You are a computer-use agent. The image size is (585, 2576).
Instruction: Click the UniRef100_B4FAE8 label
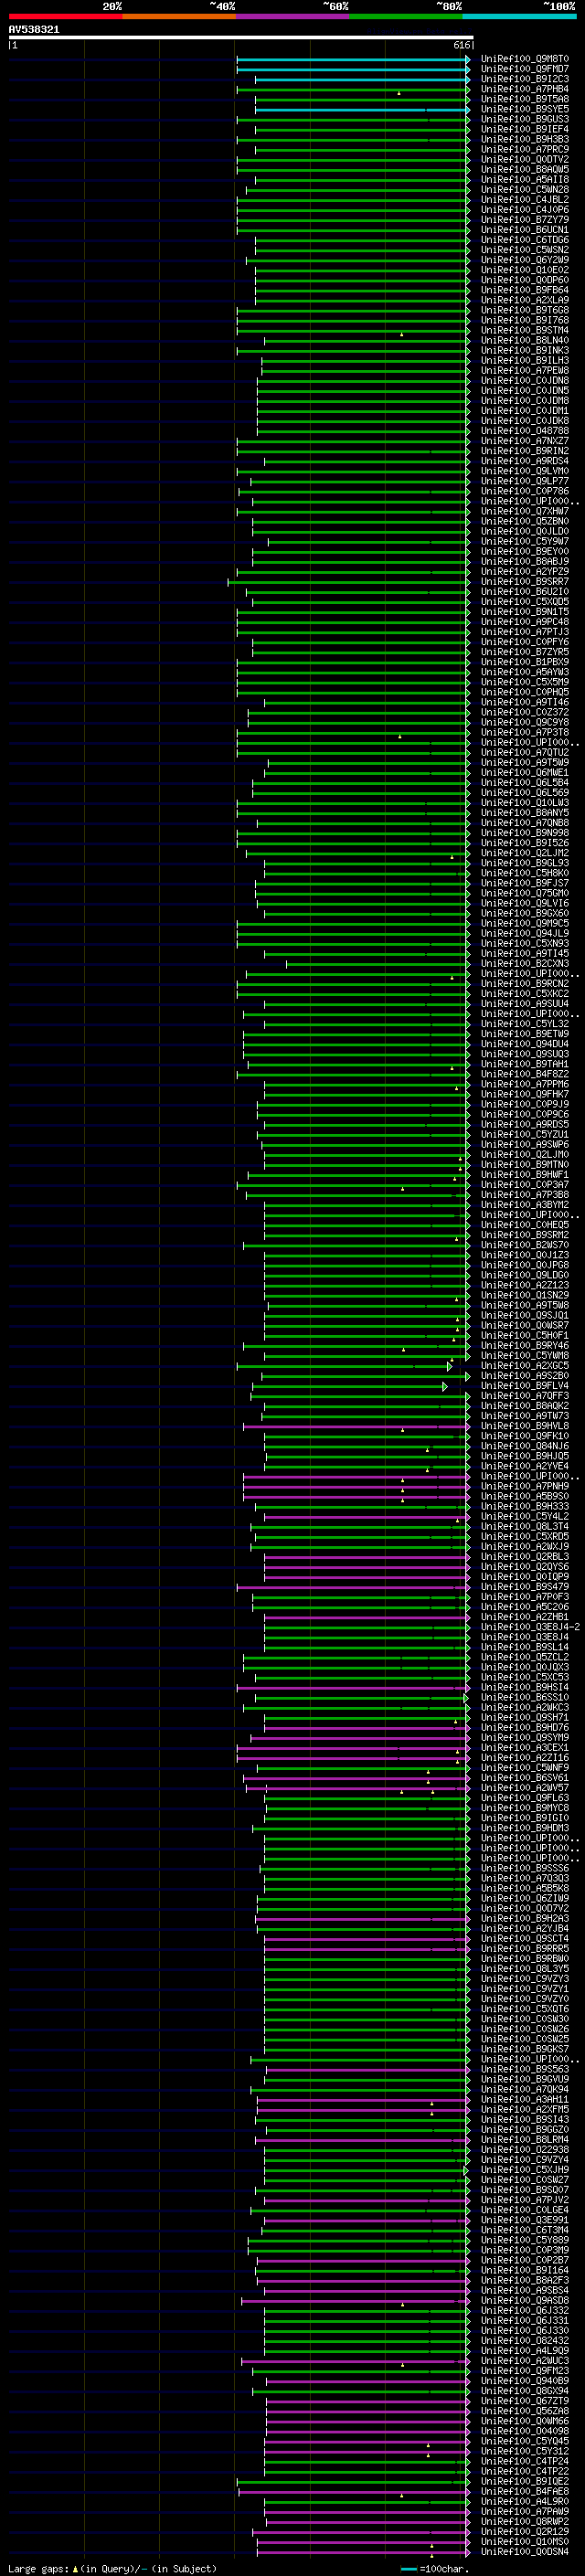pyautogui.click(x=525, y=2491)
